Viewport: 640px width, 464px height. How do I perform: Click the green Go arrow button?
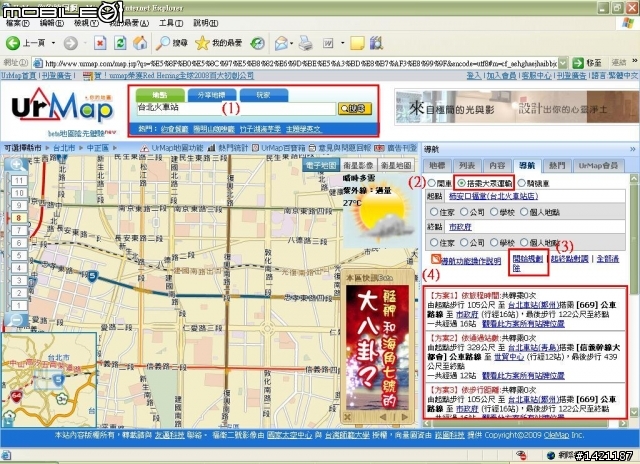(578, 63)
